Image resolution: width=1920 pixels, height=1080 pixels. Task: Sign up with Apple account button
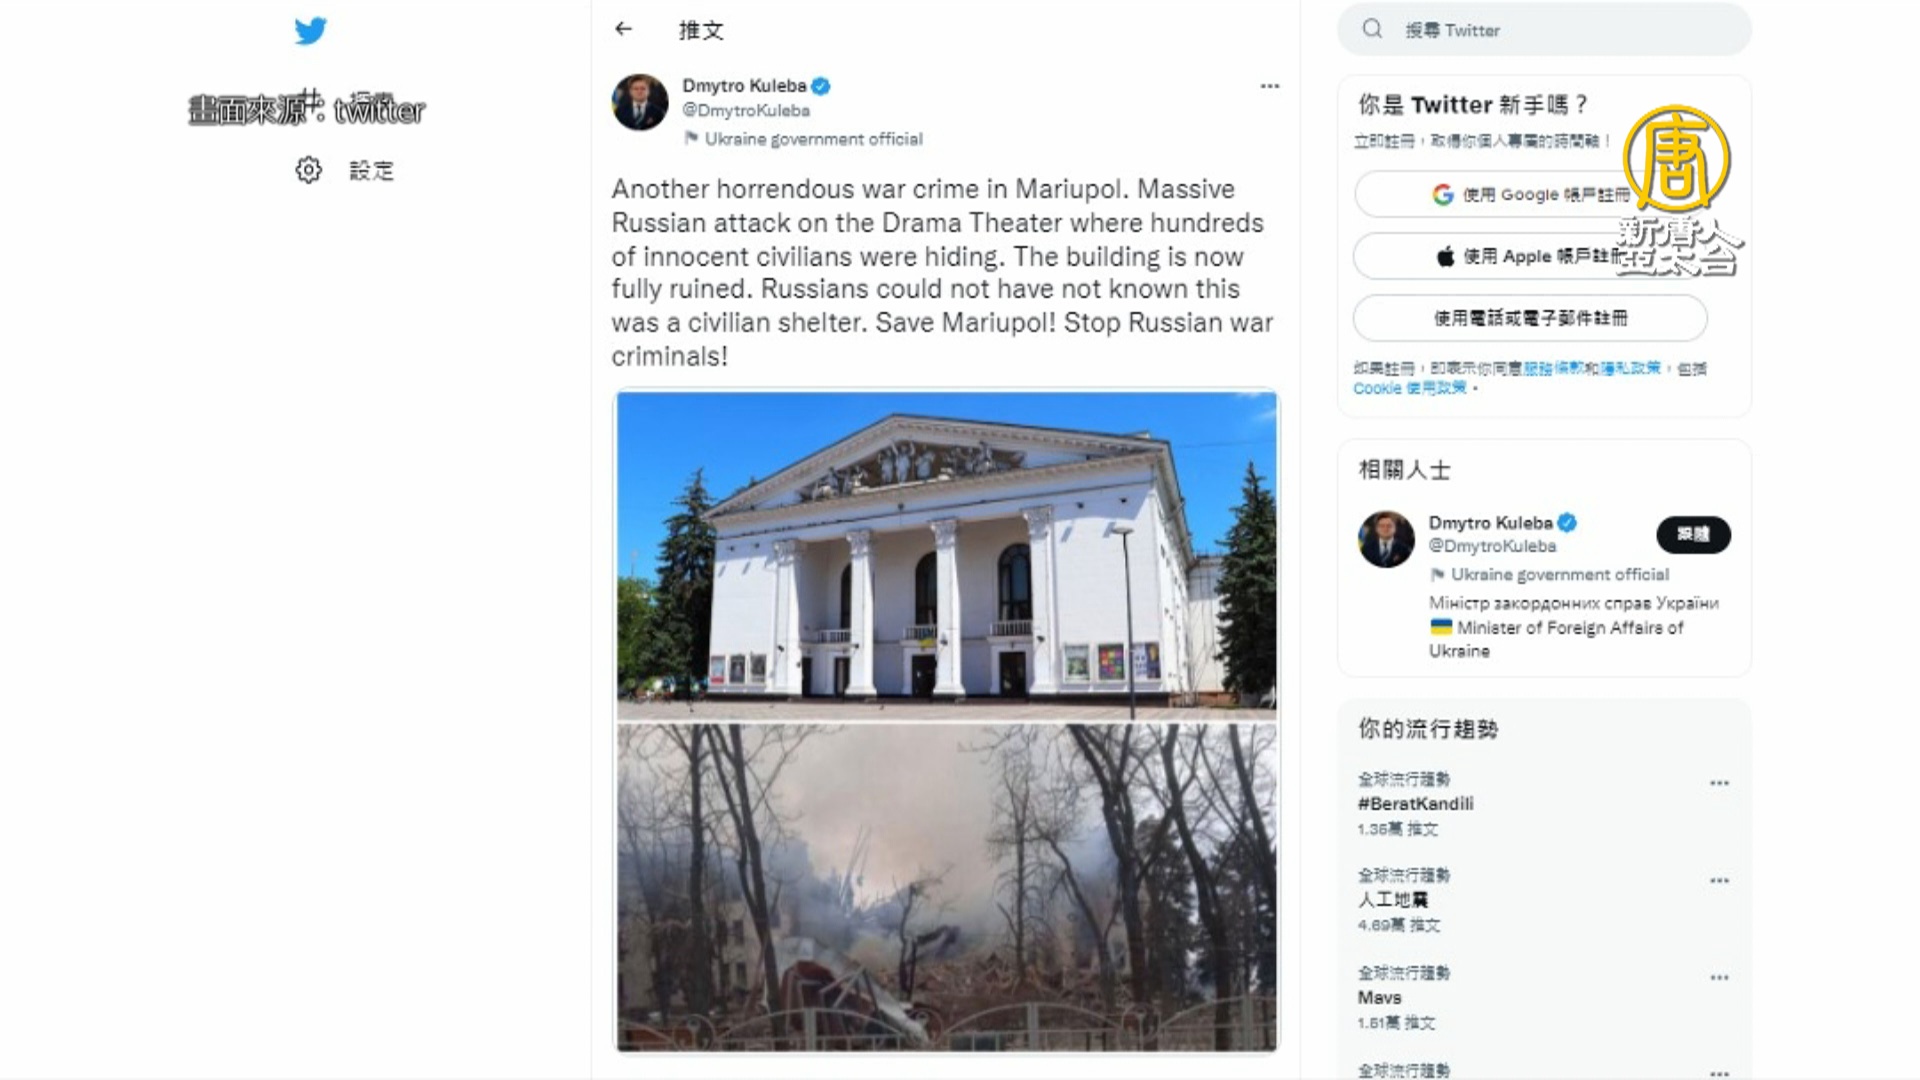pyautogui.click(x=1530, y=256)
